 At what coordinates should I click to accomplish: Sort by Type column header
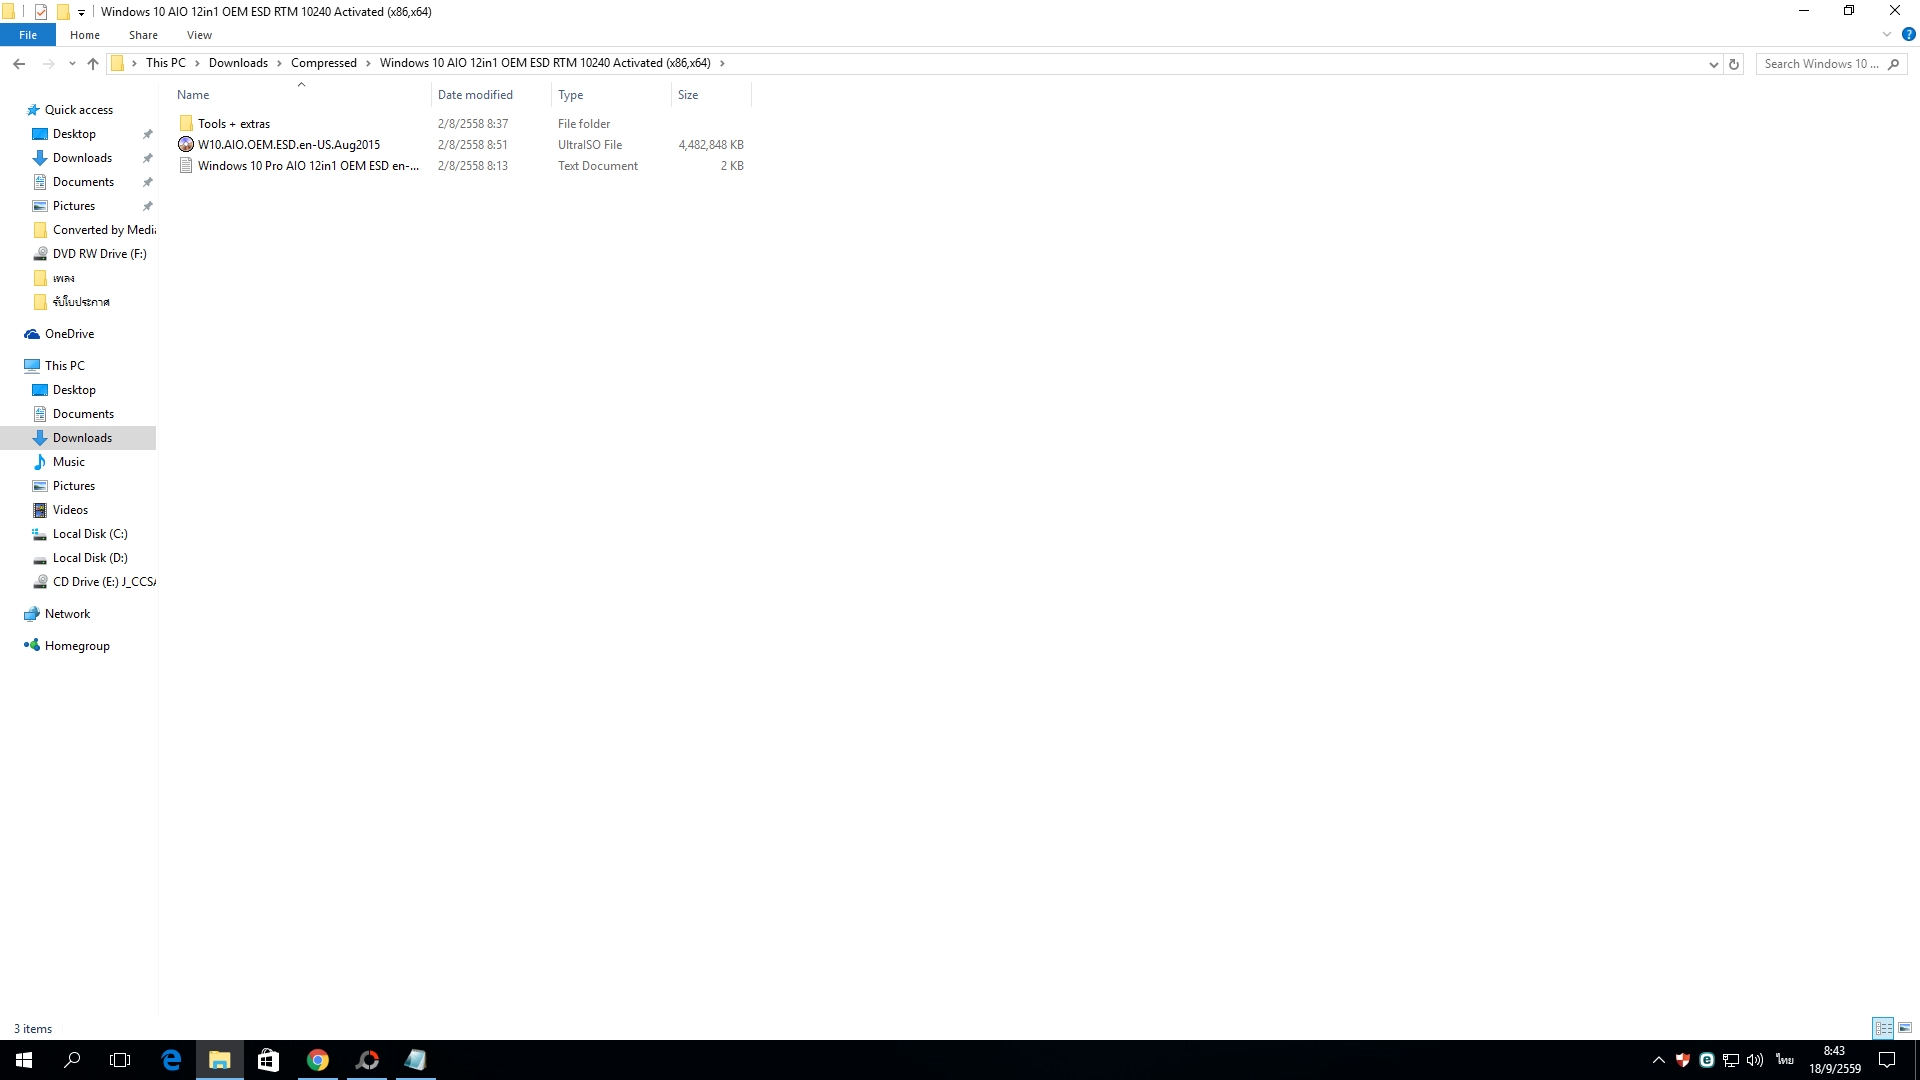click(x=611, y=95)
